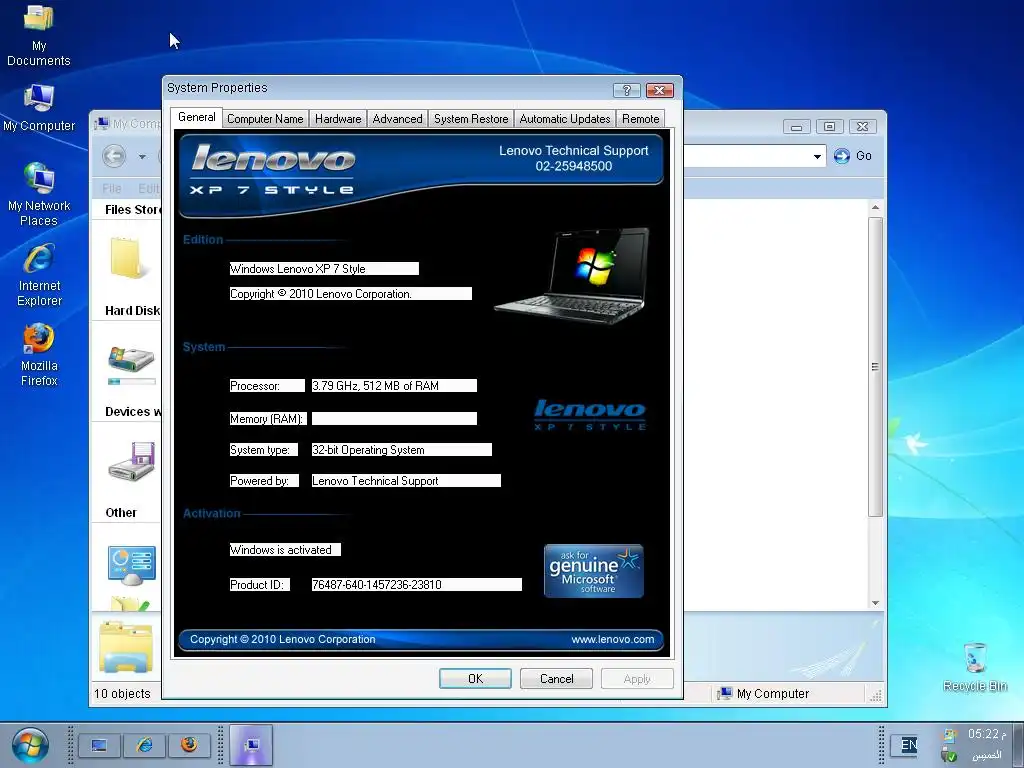Open the Back button history dropdown arrow
Viewport: 1024px width, 768px height.
142,157
